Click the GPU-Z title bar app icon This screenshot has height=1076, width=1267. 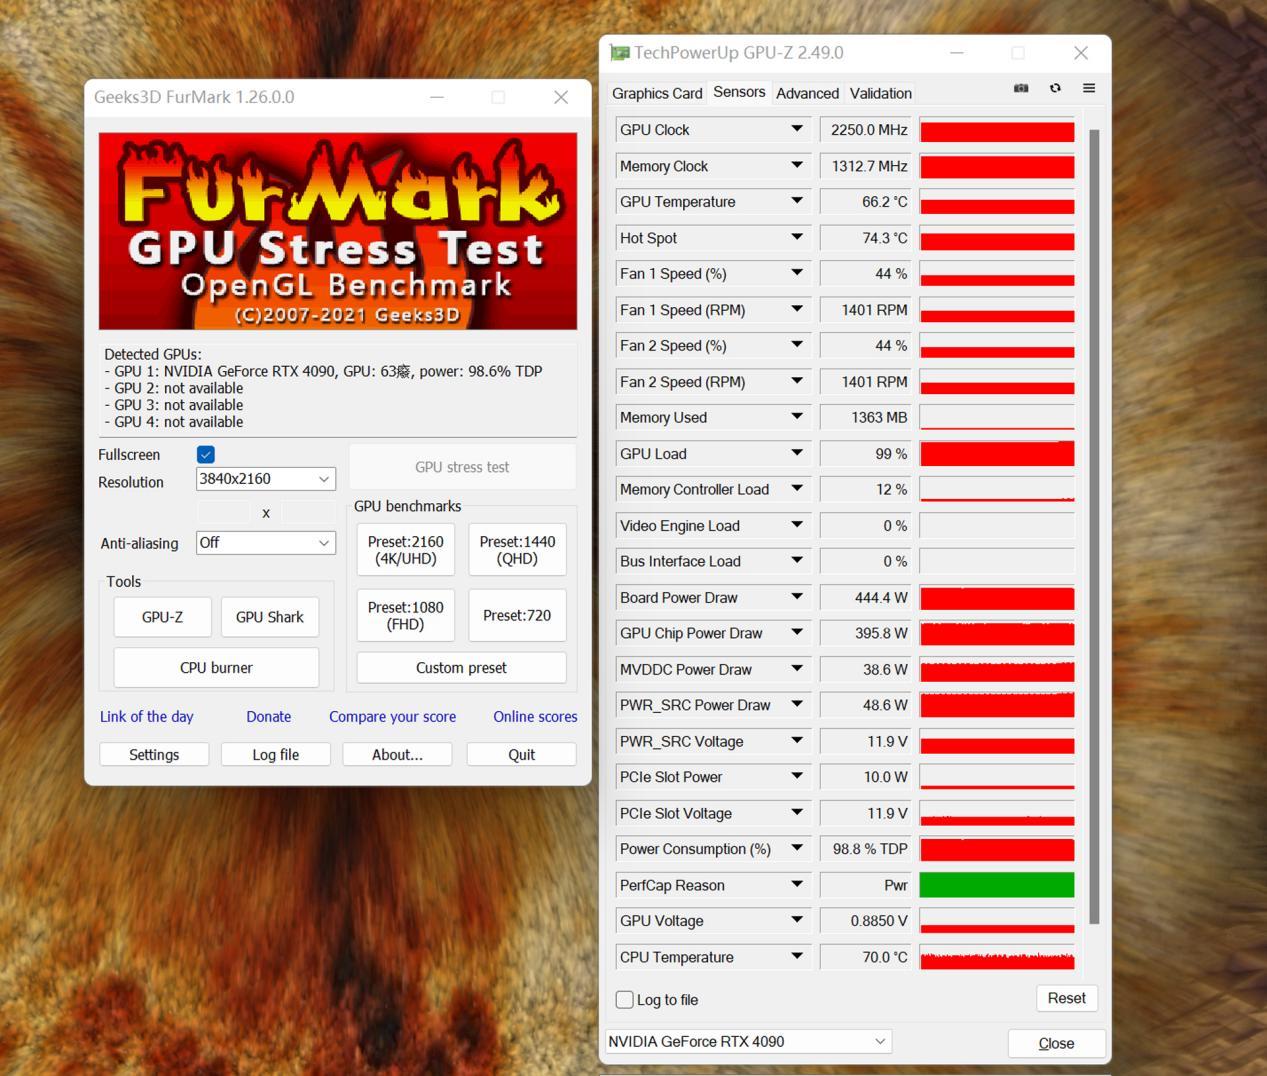point(620,53)
